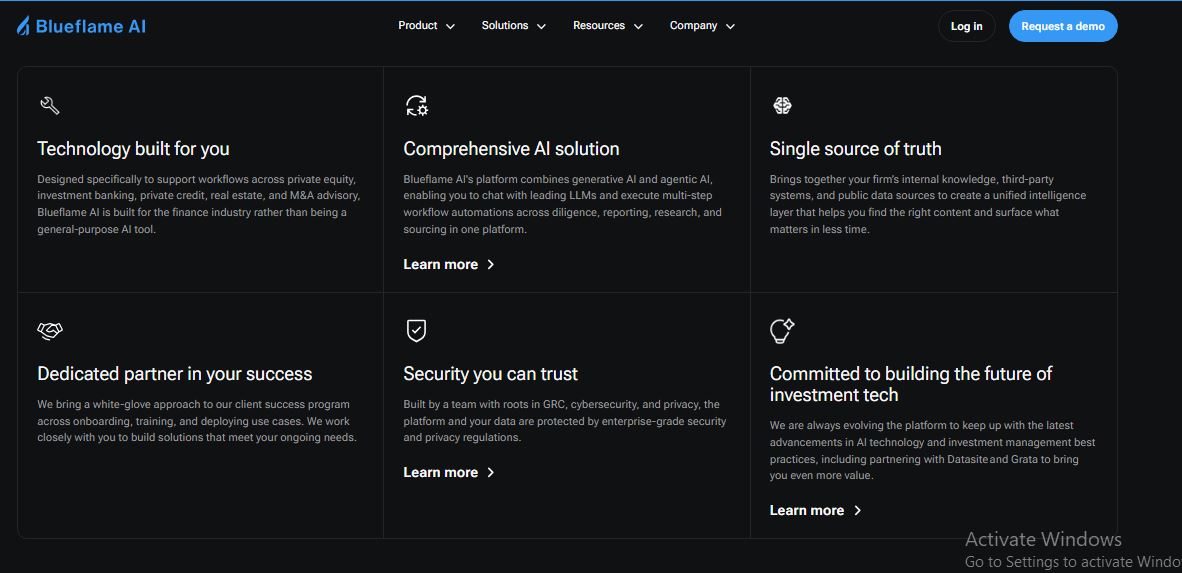Screen dimensions: 1182x573
Task: Expand the Product dropdown menu
Action: click(426, 26)
